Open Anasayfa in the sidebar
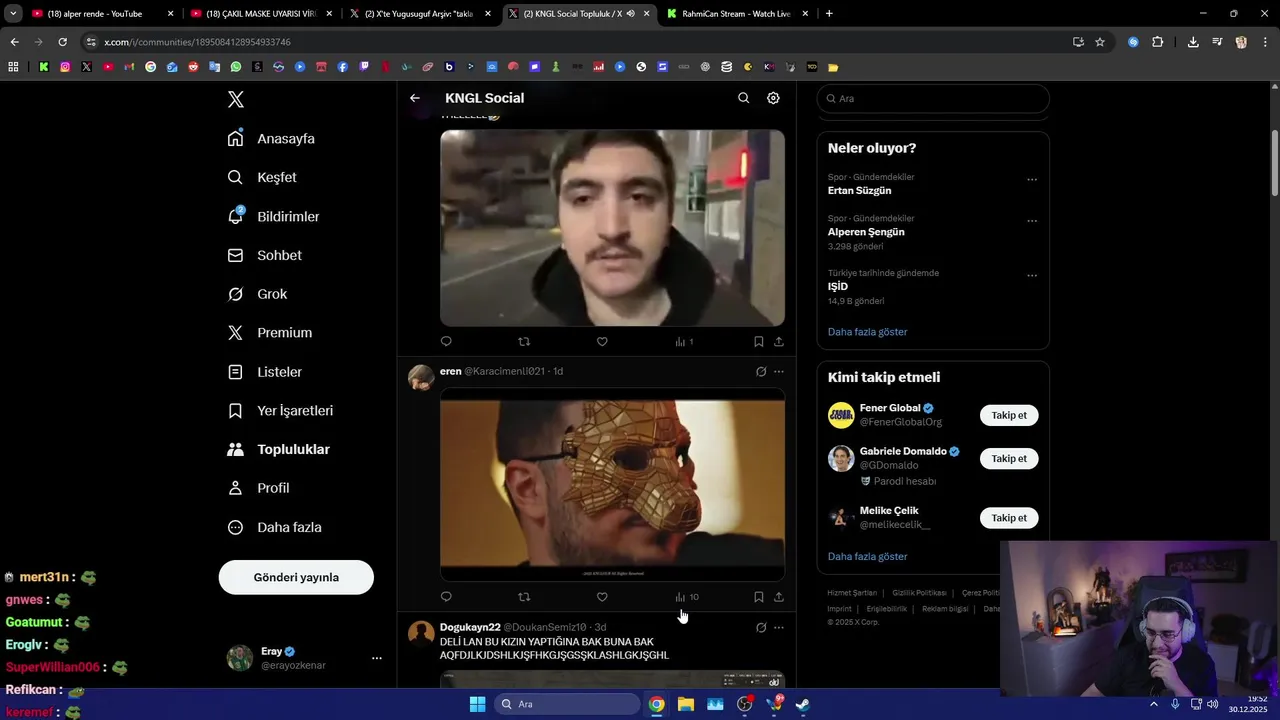The image size is (1280, 720). click(x=272, y=139)
